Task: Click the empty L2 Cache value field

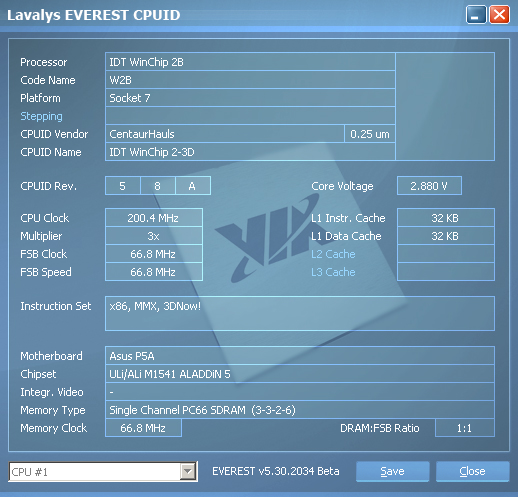Action: [x=446, y=254]
